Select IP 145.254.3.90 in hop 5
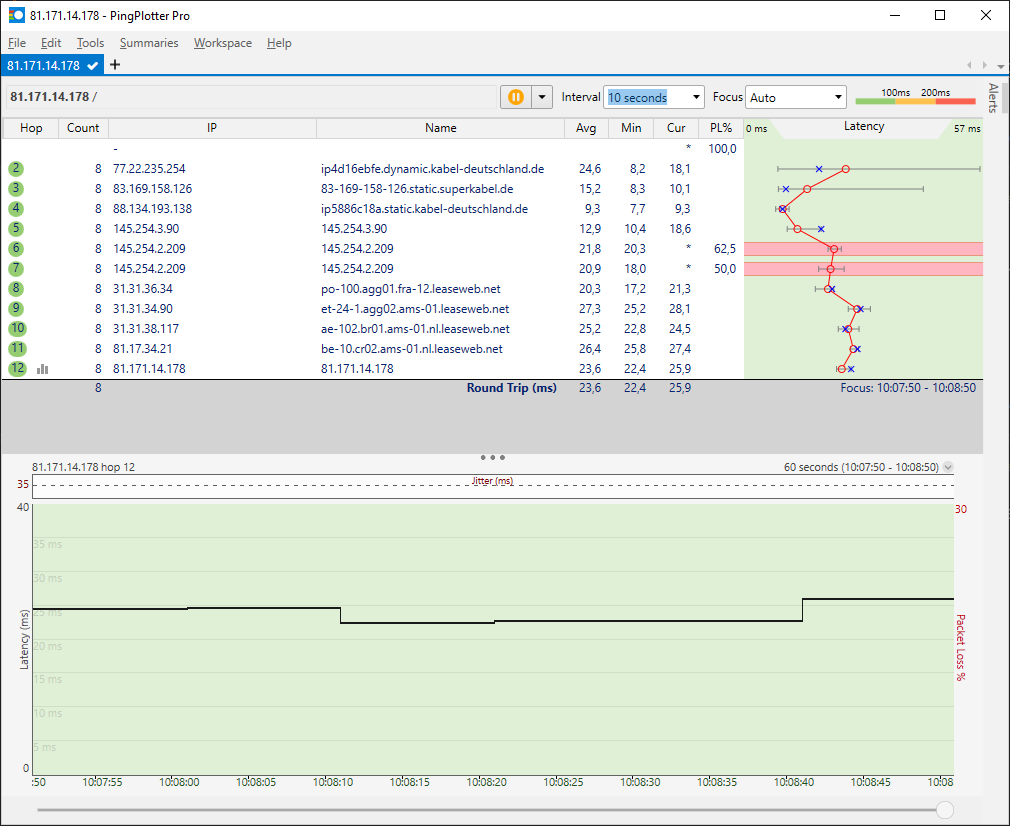1010x826 pixels. (x=146, y=229)
